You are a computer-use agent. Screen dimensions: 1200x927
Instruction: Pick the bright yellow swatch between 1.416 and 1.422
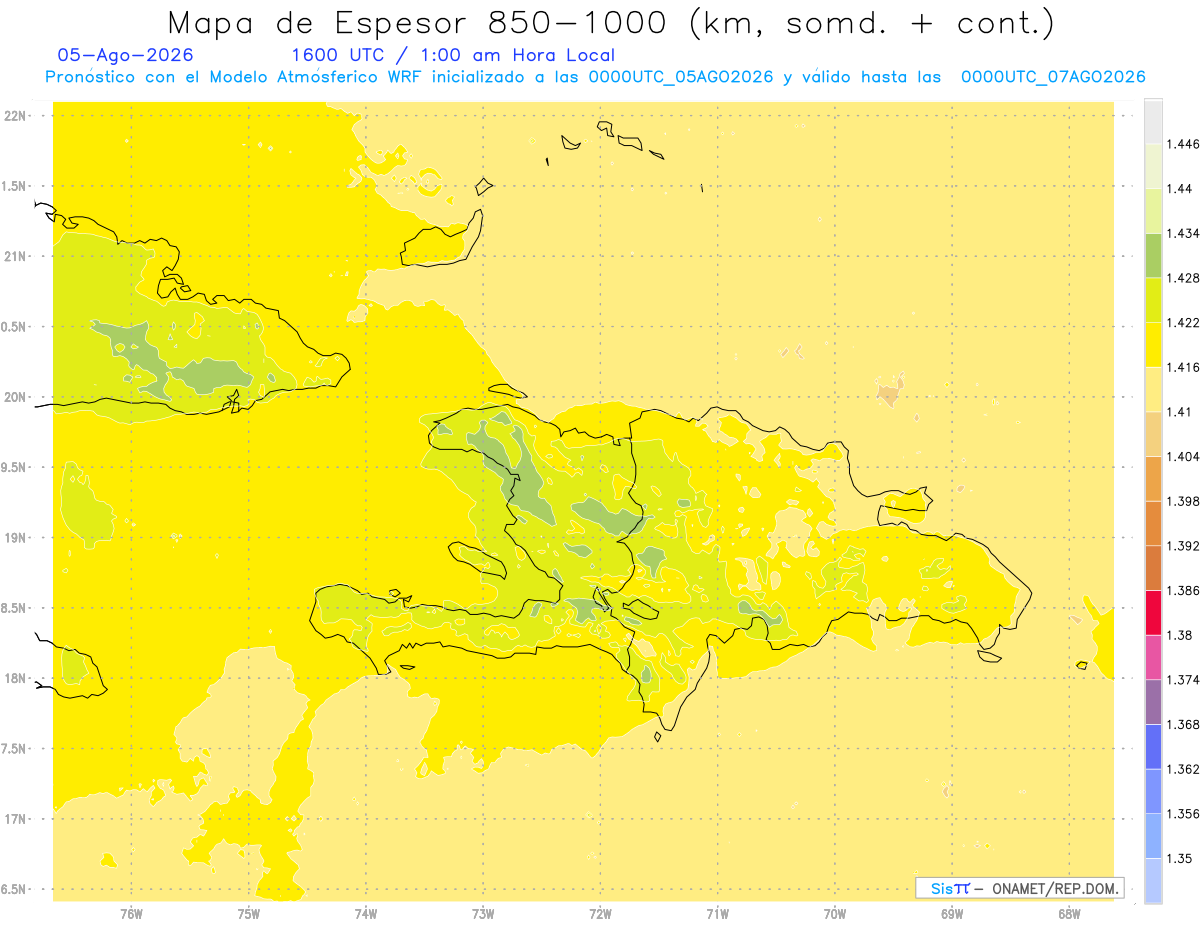(x=1153, y=344)
